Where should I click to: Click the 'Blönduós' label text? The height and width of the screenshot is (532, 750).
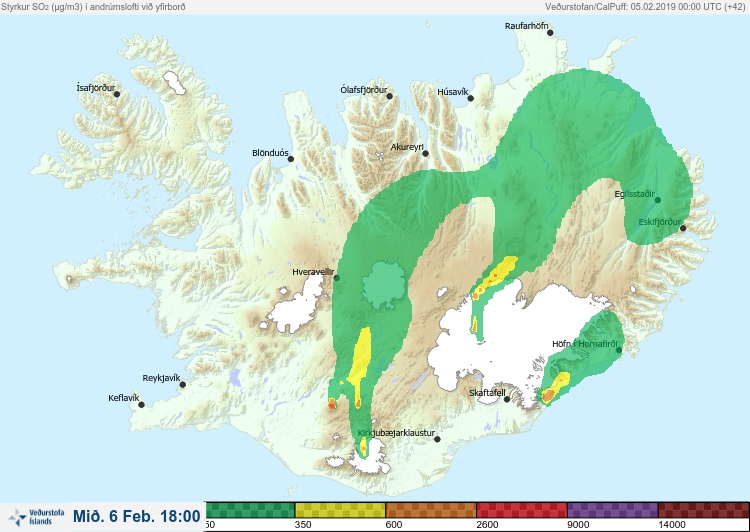[x=270, y=153]
